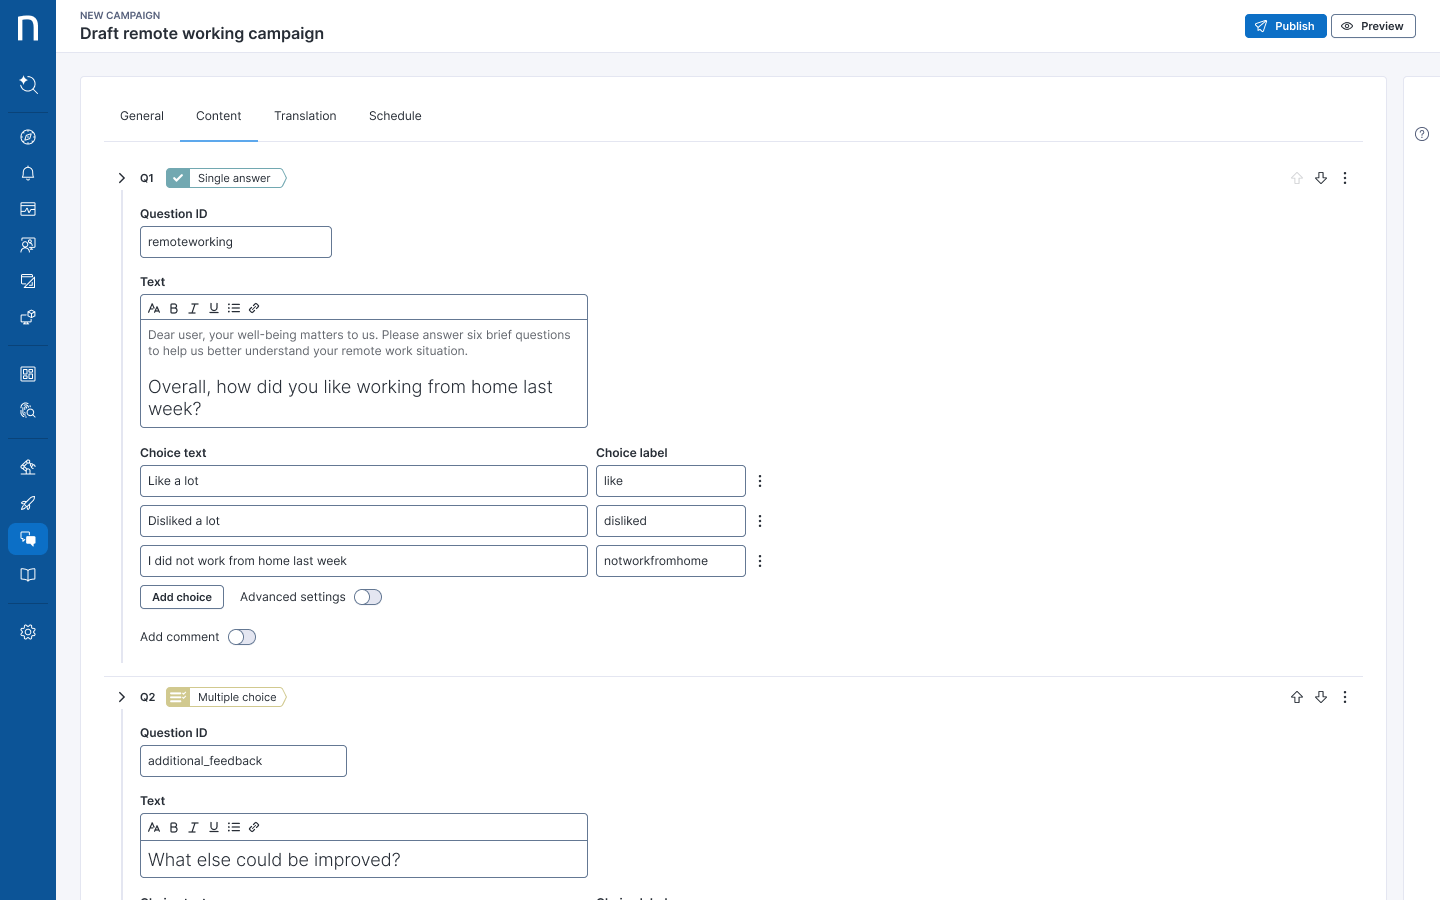Click the Add choice button

[x=182, y=597]
